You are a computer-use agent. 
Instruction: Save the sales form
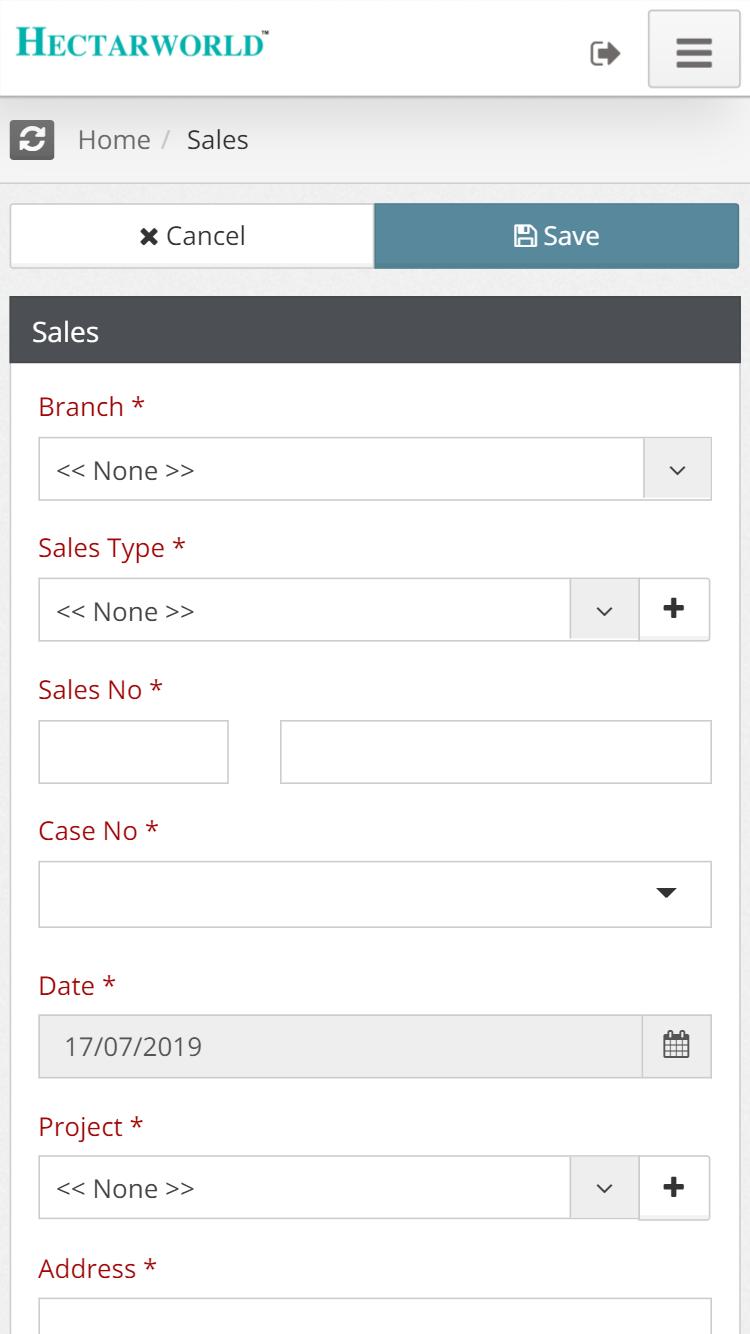point(557,236)
